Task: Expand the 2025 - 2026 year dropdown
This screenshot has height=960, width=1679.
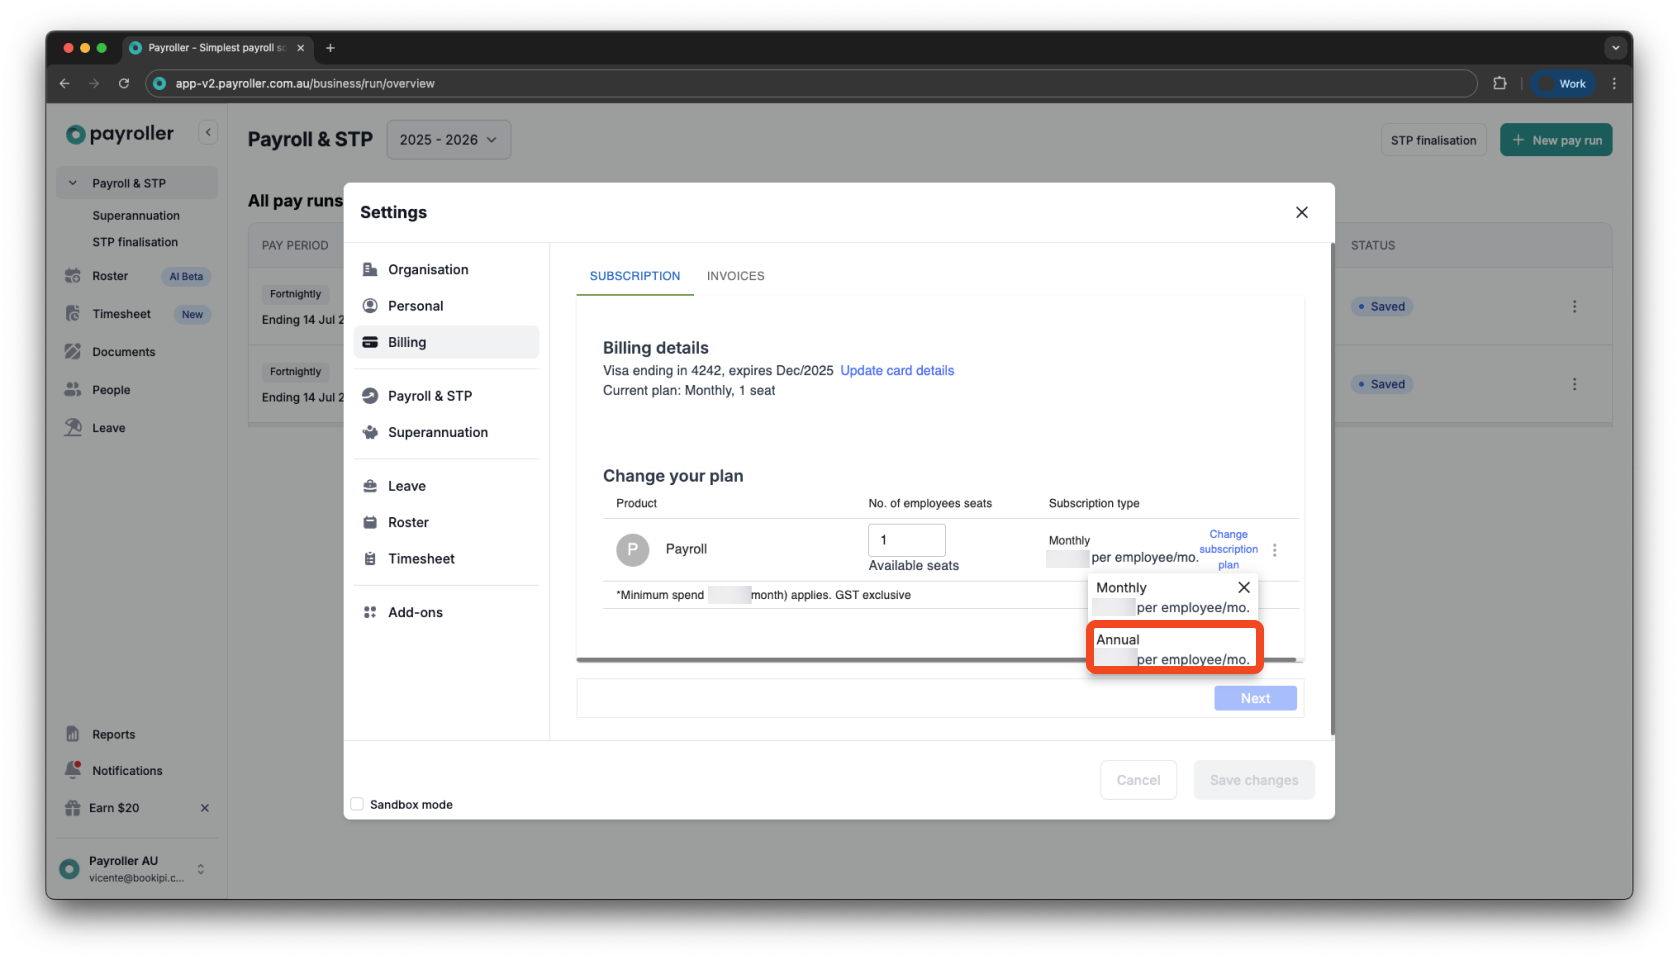Action: tap(448, 139)
